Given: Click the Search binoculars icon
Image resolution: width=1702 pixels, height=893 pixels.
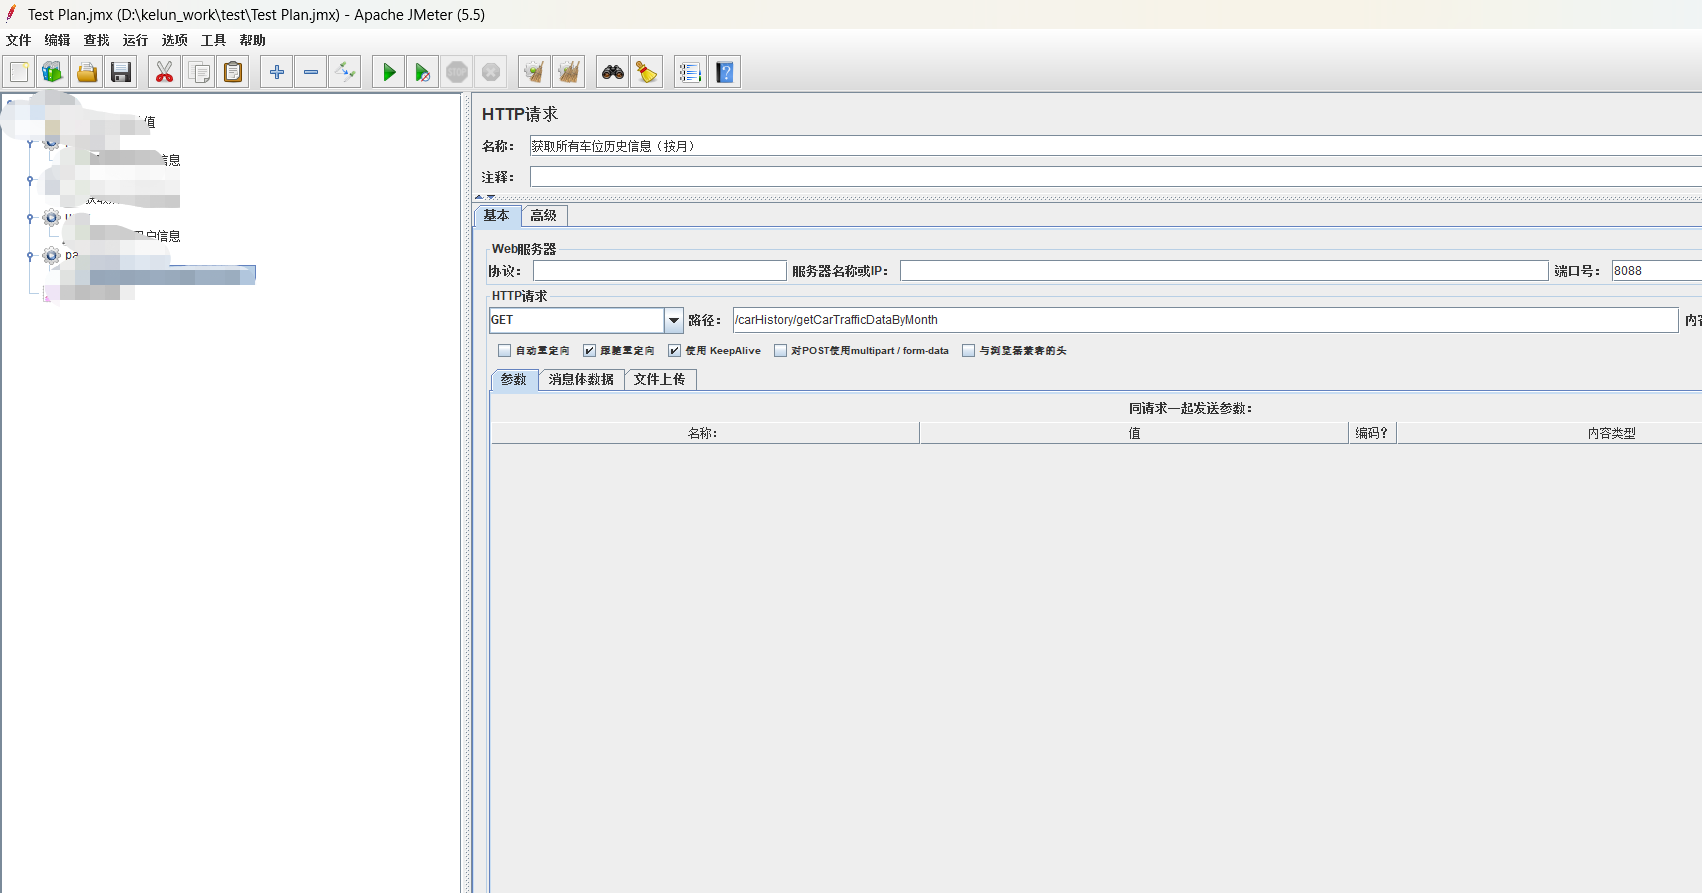Looking at the screenshot, I should coord(613,72).
